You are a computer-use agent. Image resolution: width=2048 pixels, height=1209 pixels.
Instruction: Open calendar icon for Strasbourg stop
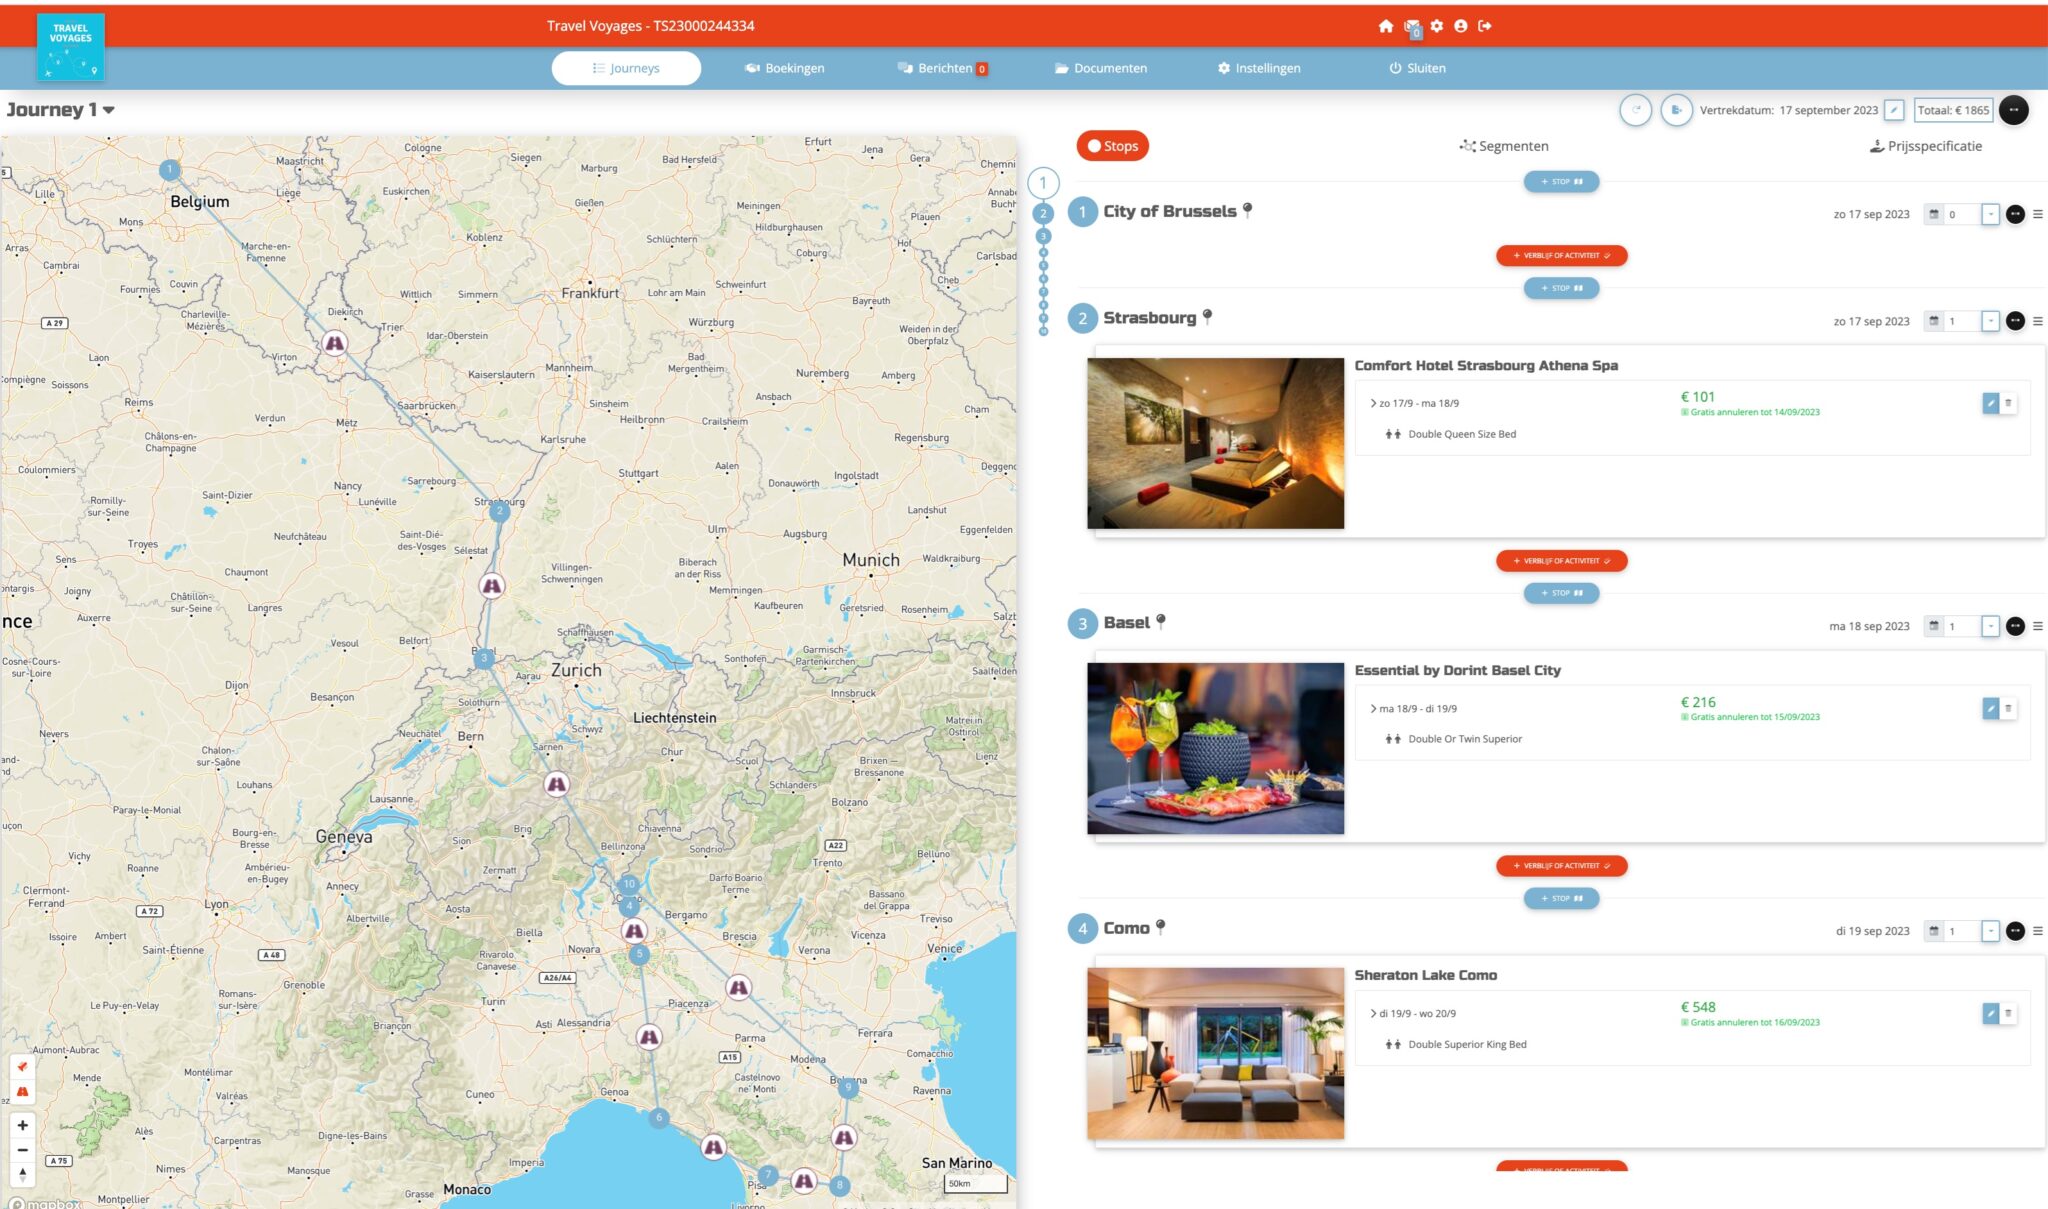tap(1934, 321)
